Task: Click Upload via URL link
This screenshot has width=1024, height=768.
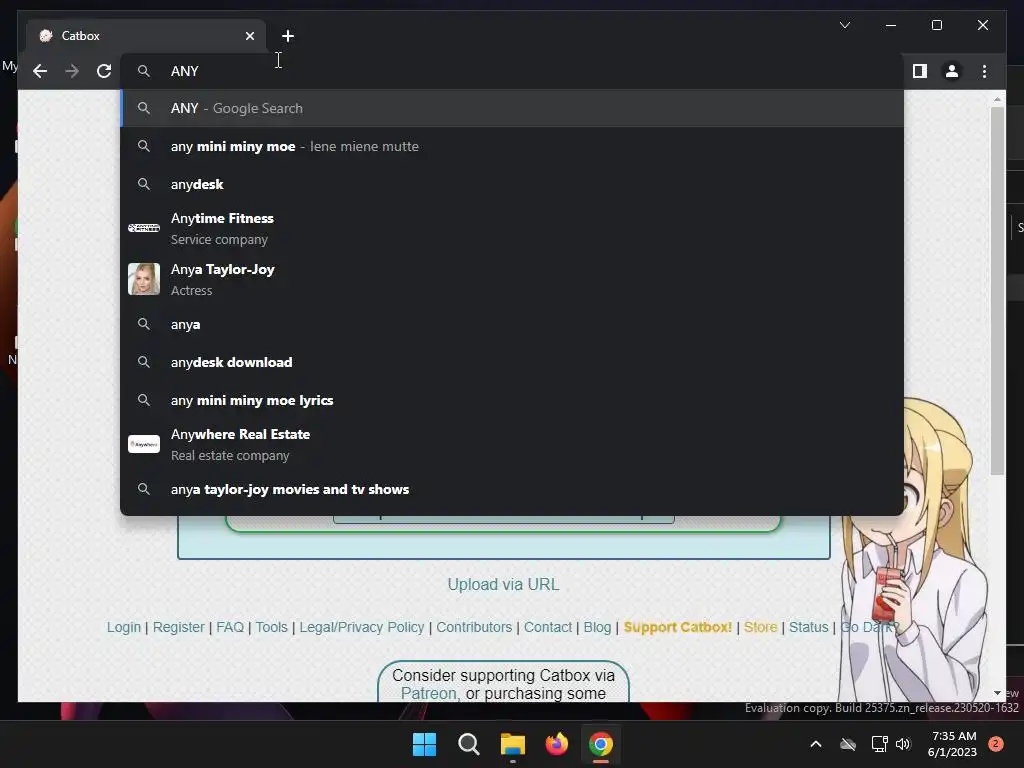Action: click(x=504, y=584)
